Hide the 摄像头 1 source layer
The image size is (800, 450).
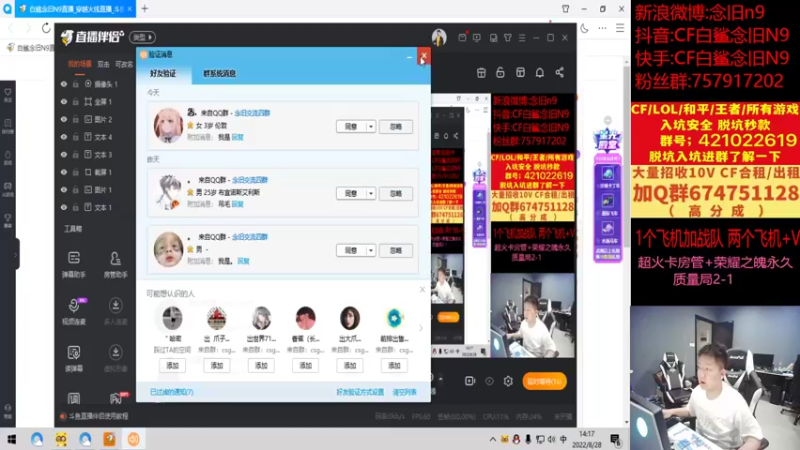coord(64,84)
